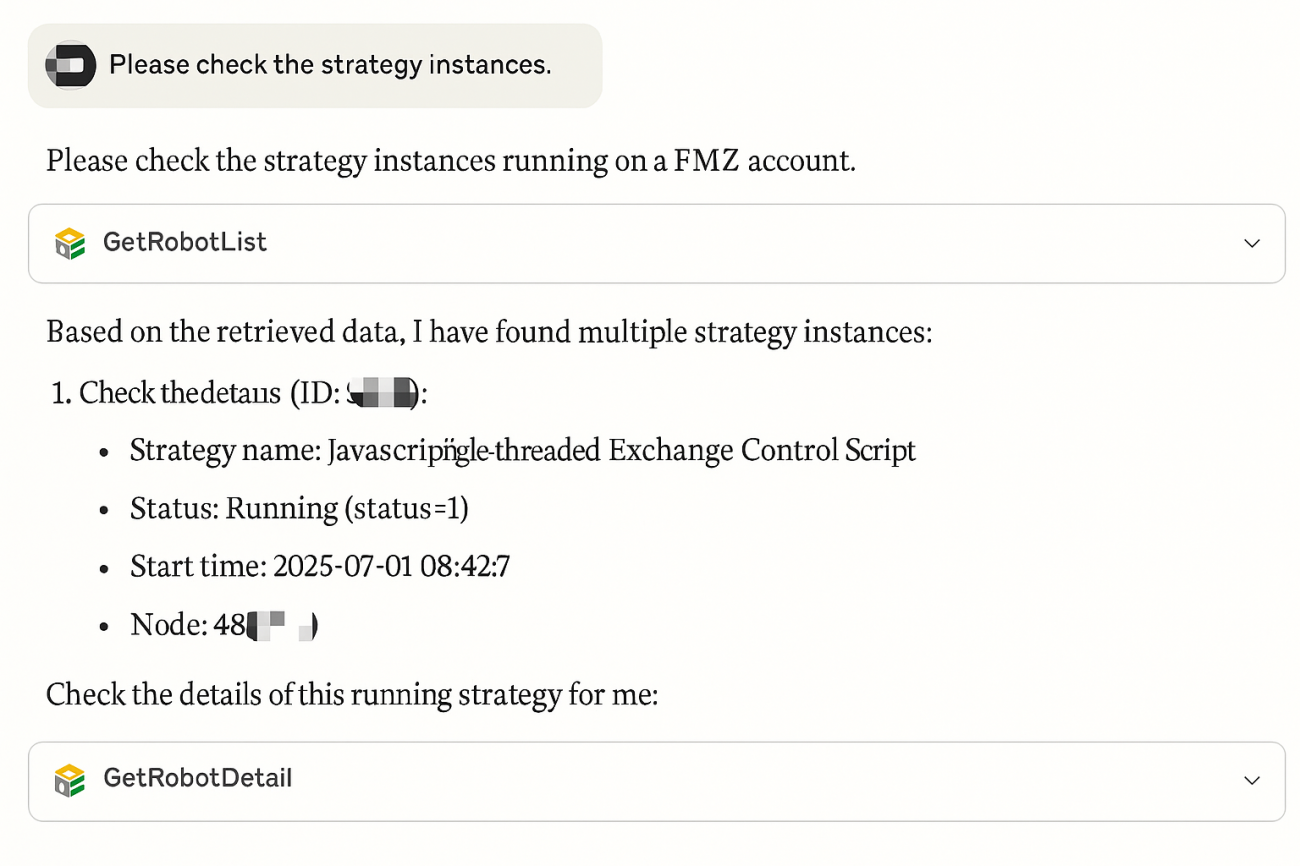The image size is (1300, 866).
Task: Click the 'Node: 48' bullet text
Action: [187, 625]
